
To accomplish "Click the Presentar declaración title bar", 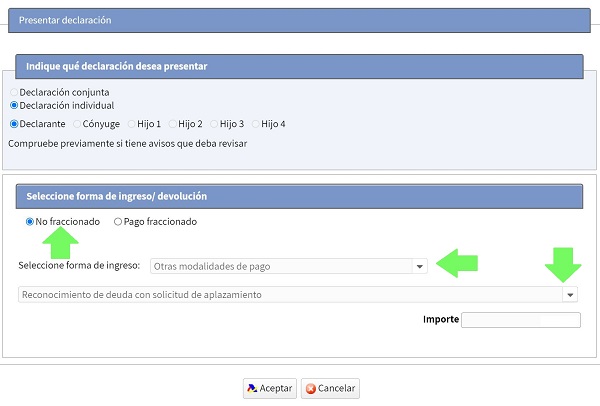I will click(300, 19).
